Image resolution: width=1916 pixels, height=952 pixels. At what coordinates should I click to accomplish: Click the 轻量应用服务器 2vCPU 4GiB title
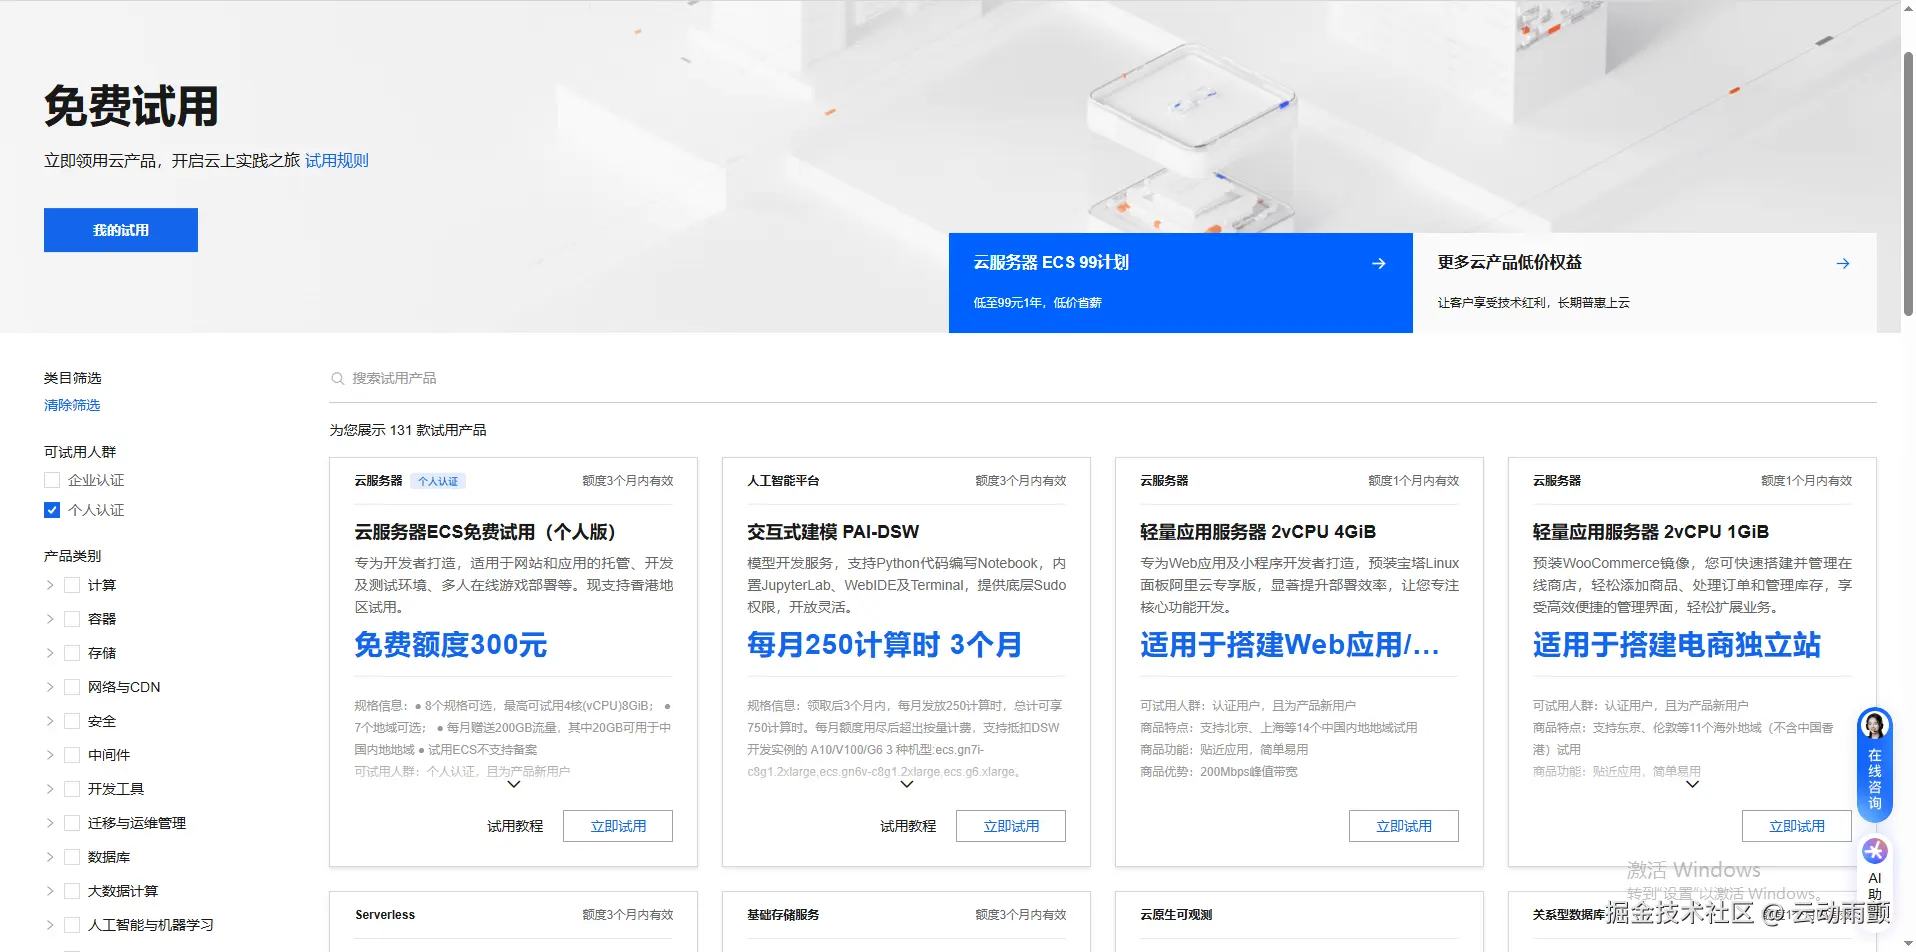(x=1258, y=532)
